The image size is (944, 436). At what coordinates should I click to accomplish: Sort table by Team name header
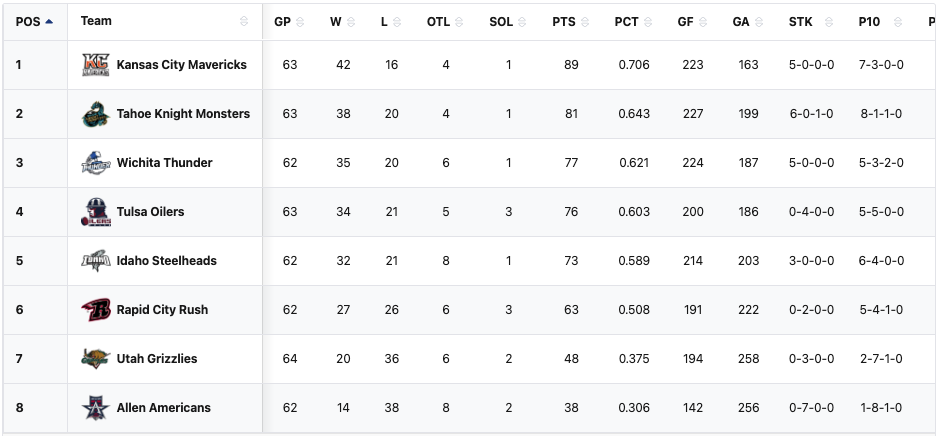[x=97, y=21]
